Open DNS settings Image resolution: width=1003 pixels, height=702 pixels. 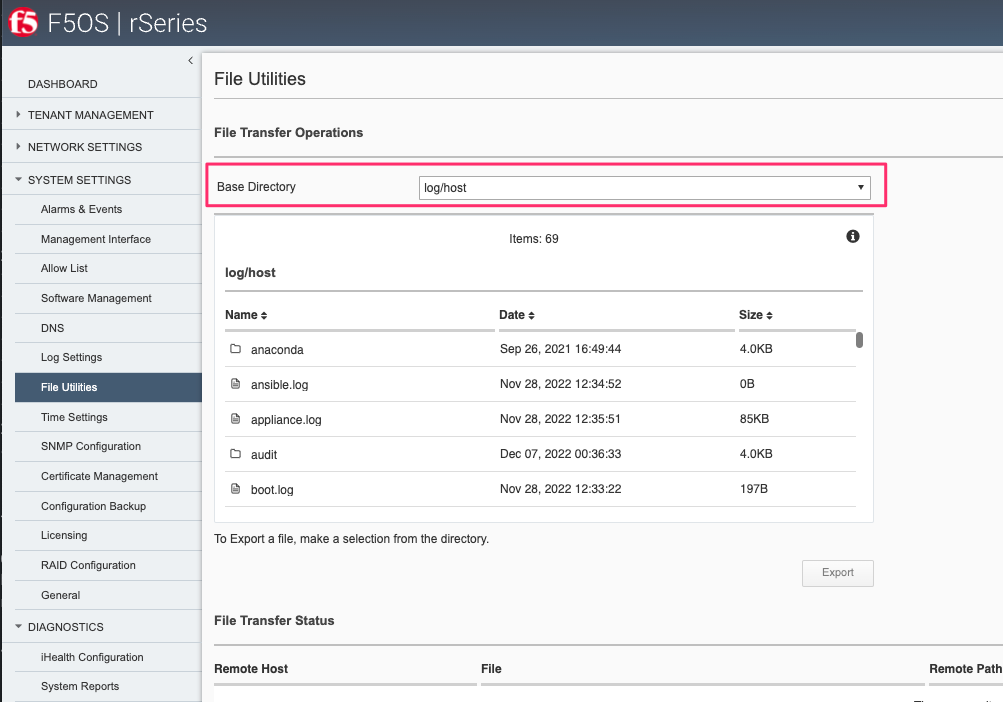52,328
